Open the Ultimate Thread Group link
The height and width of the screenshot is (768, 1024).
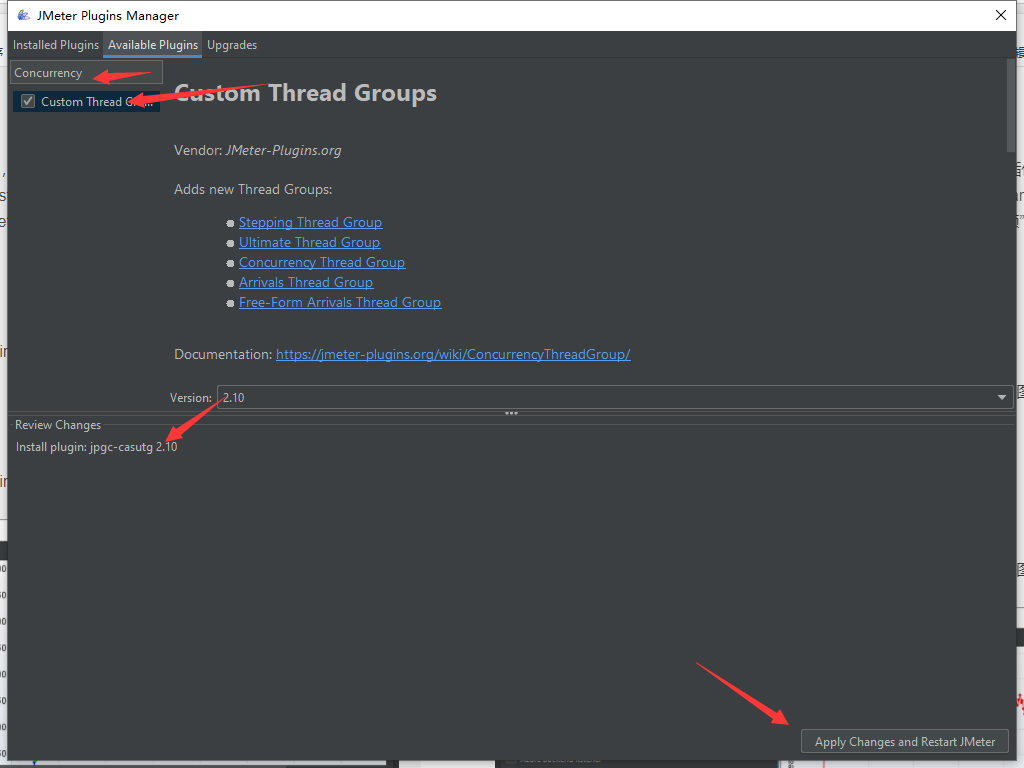pos(310,242)
